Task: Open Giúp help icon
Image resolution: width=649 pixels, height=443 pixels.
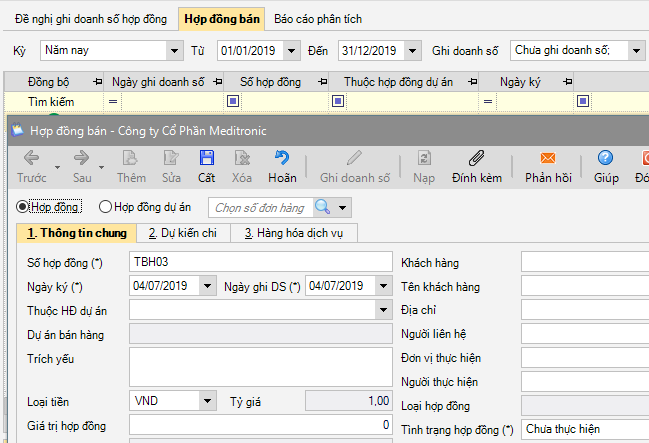Action: click(605, 158)
